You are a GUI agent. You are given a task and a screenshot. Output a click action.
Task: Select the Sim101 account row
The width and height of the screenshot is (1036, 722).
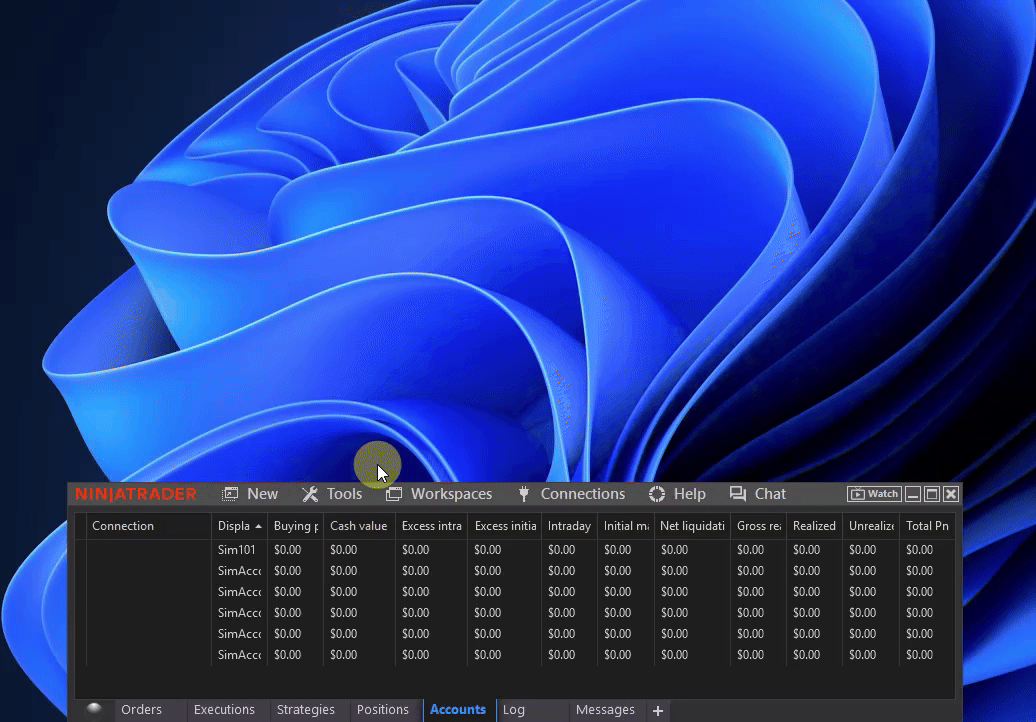pos(237,550)
